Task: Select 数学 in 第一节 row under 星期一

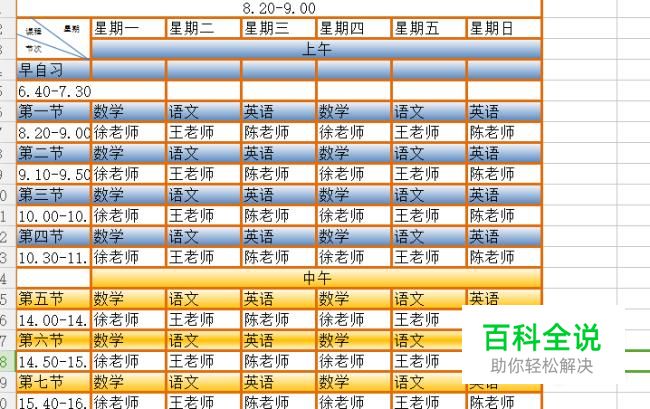Action: click(128, 112)
